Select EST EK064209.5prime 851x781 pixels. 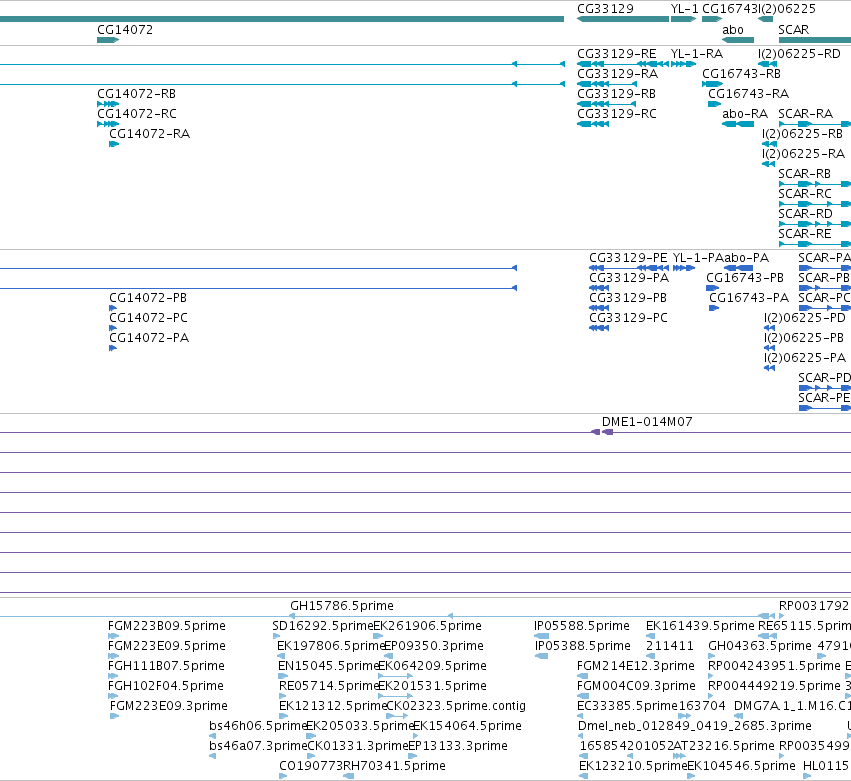pos(396,676)
